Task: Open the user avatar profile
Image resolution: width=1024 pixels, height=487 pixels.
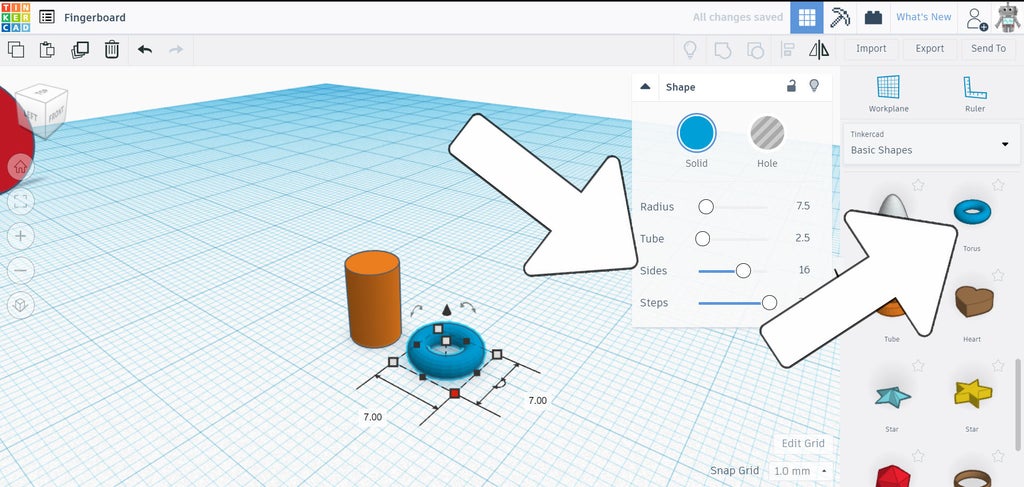Action: pyautogui.click(x=1008, y=18)
